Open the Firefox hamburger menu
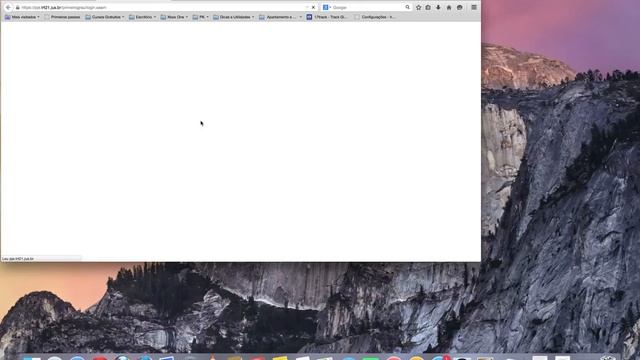The height and width of the screenshot is (360, 640). (474, 7)
